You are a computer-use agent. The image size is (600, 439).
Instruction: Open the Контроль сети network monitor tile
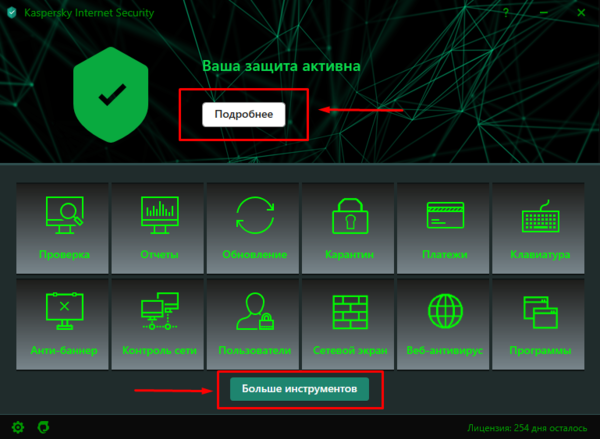[x=158, y=324]
